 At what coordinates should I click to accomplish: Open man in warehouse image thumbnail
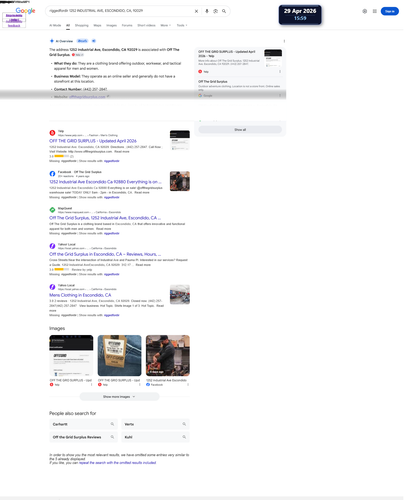168,355
